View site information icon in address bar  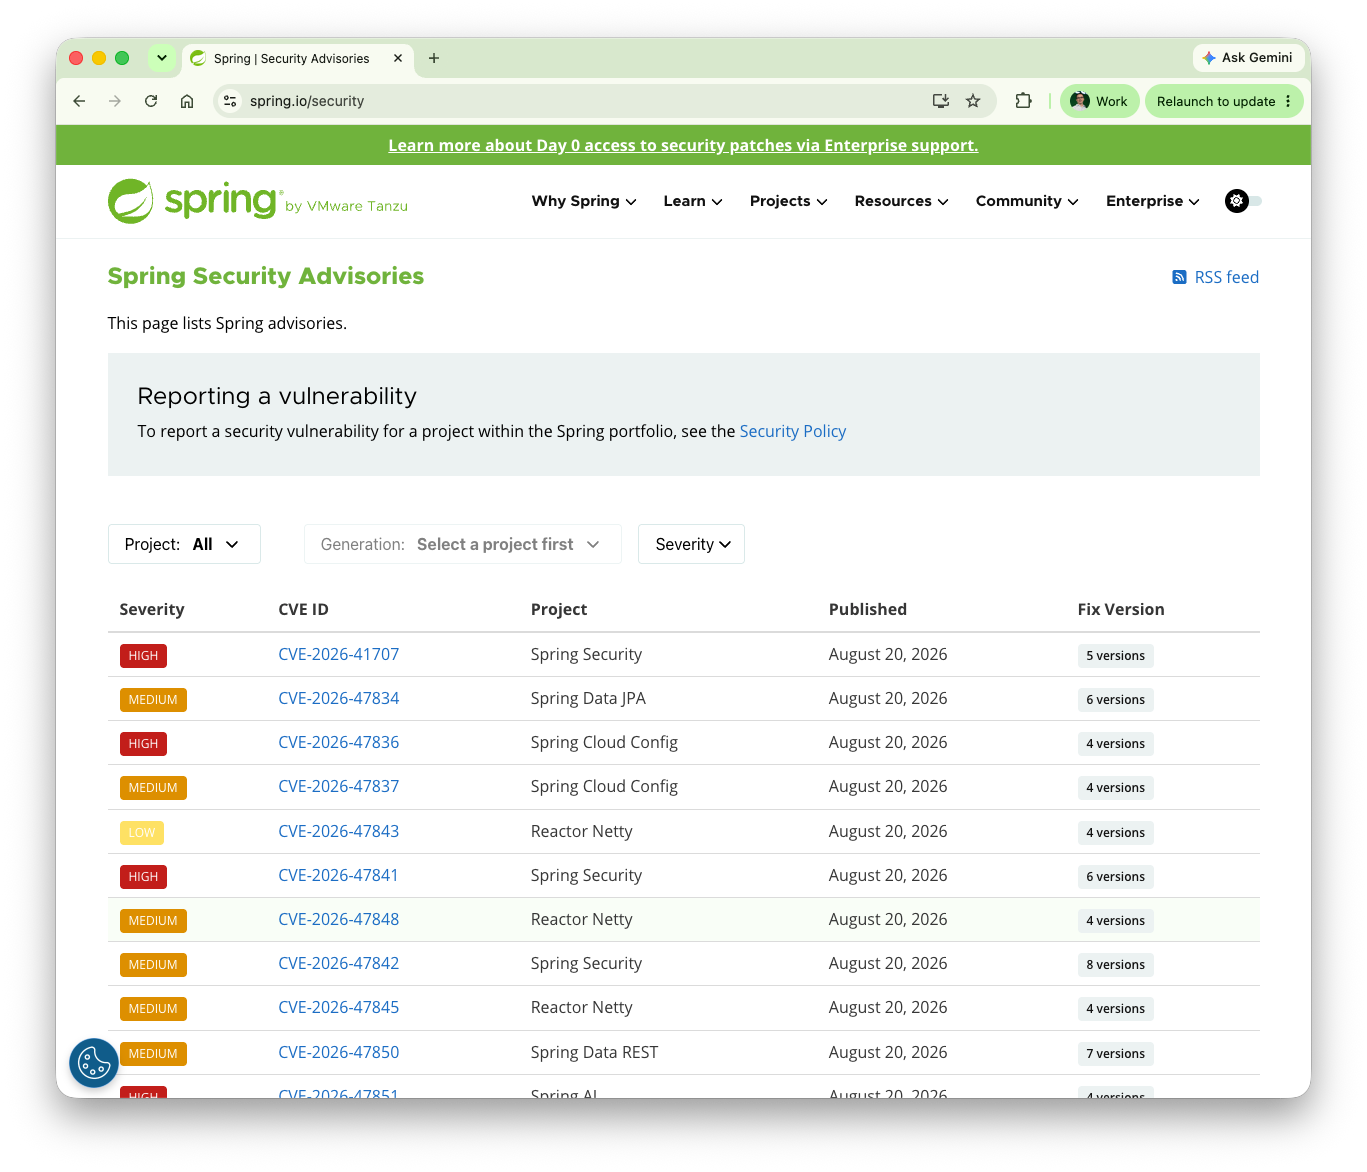(x=230, y=101)
